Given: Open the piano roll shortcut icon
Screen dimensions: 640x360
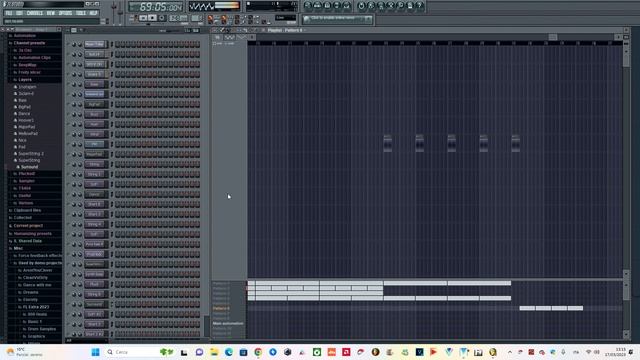Looking at the screenshot, I should (x=327, y=6).
